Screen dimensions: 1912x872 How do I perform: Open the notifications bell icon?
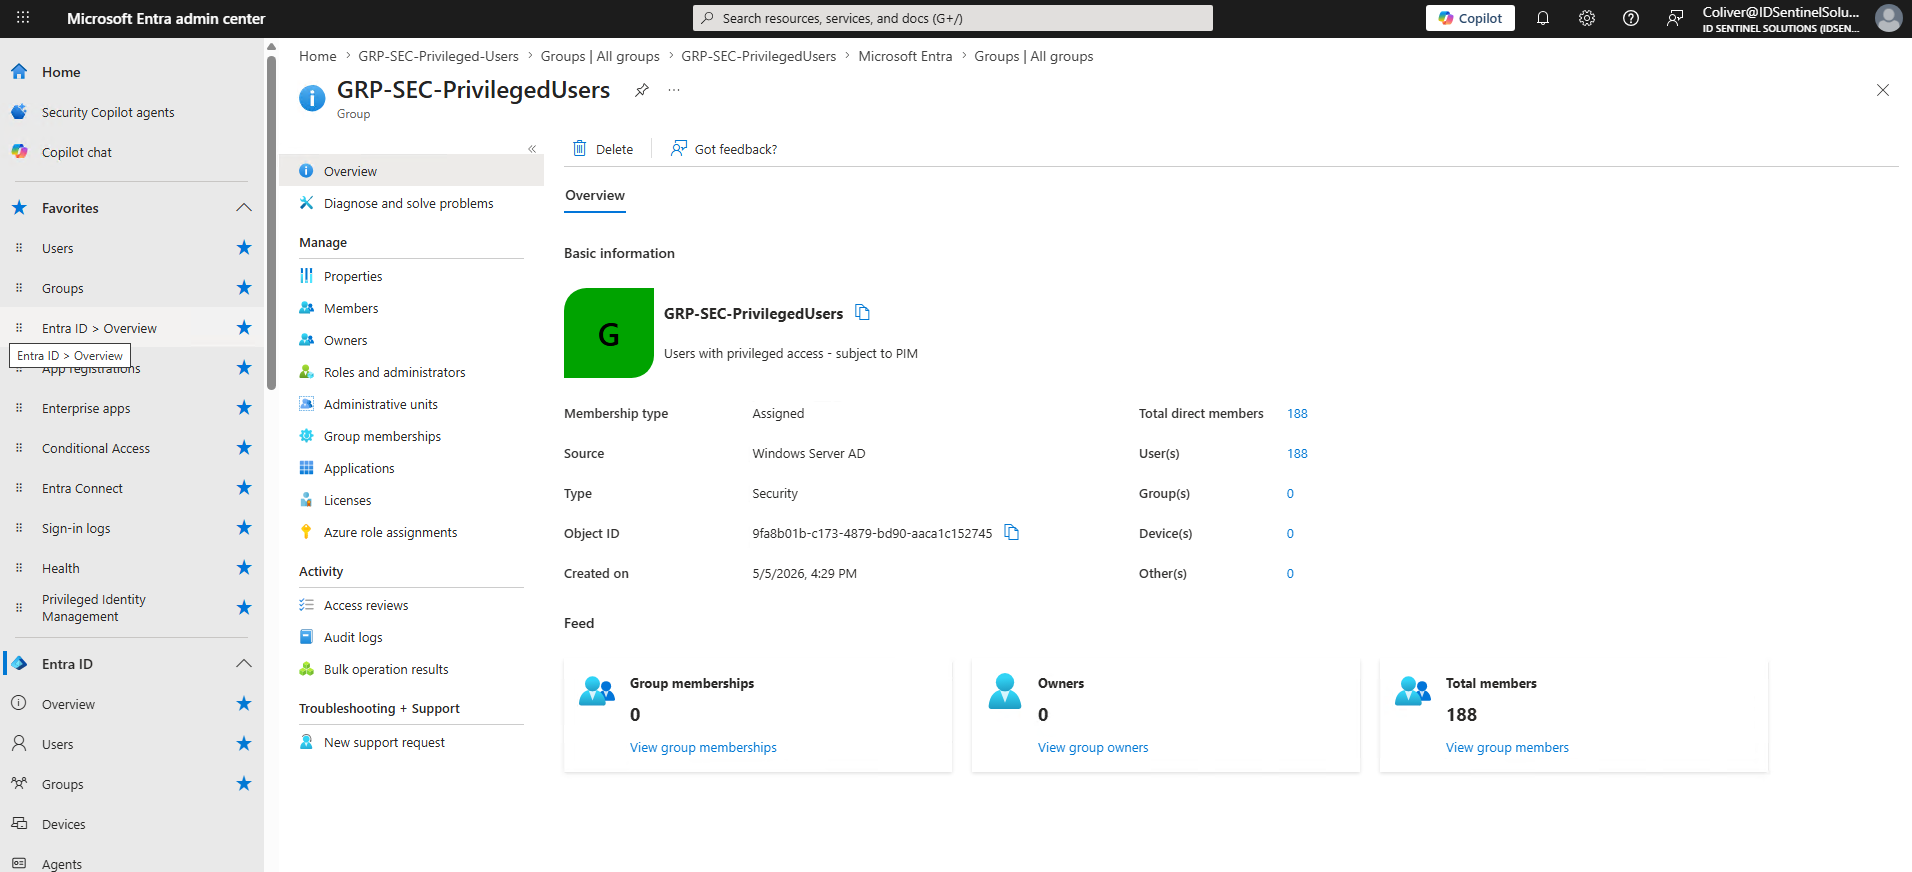point(1543,18)
